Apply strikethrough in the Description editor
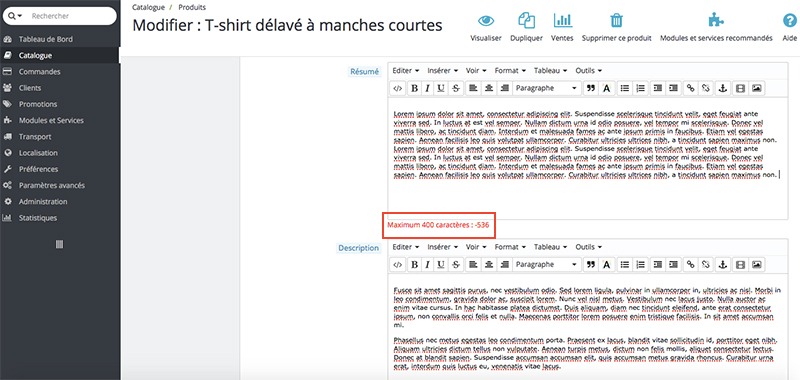This screenshot has height=380, width=800. 456,264
